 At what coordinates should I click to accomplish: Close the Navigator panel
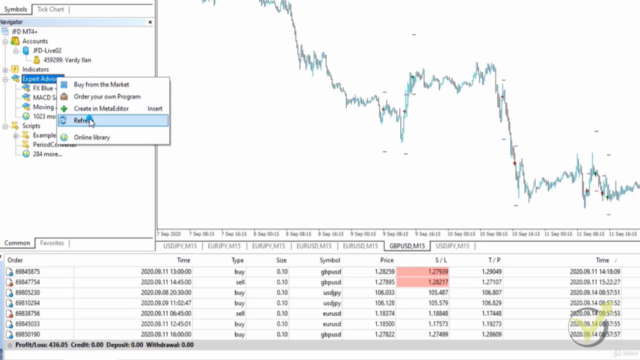click(150, 22)
